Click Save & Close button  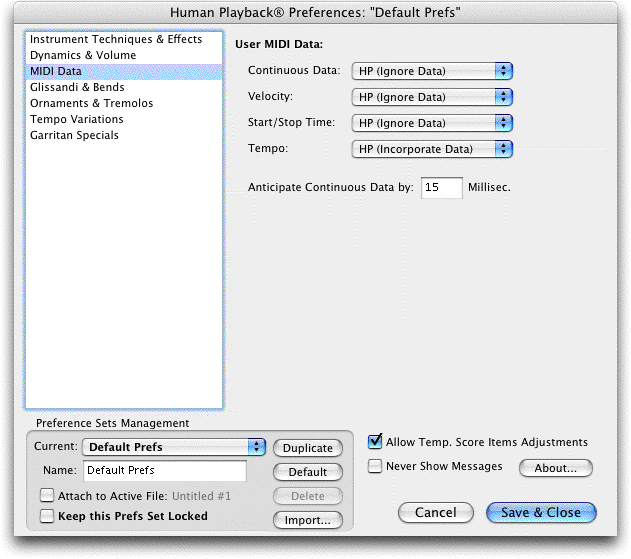[541, 512]
